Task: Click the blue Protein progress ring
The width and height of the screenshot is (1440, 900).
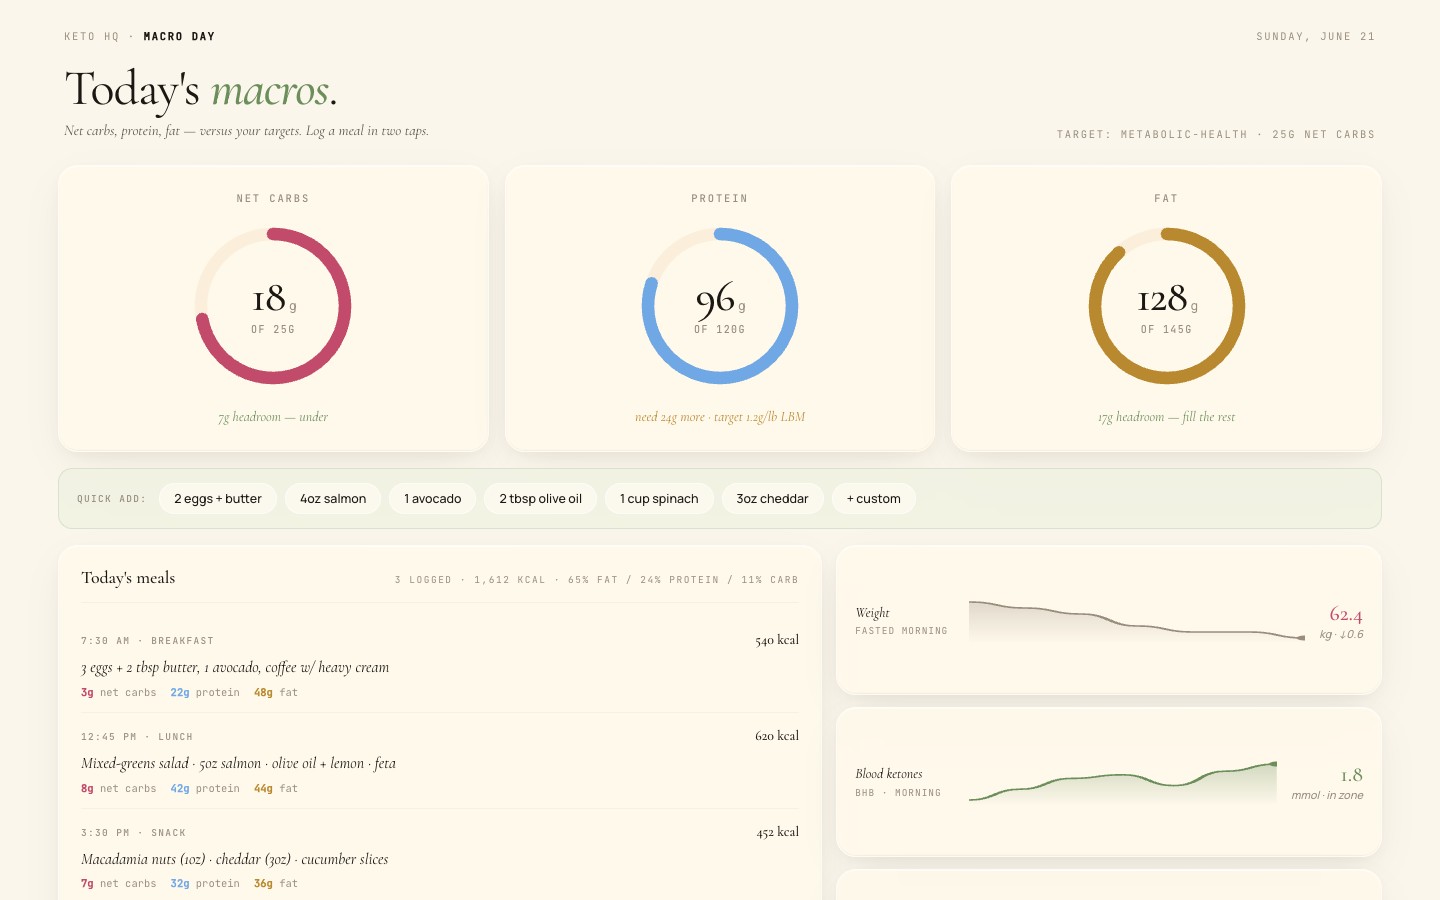Action: click(720, 306)
